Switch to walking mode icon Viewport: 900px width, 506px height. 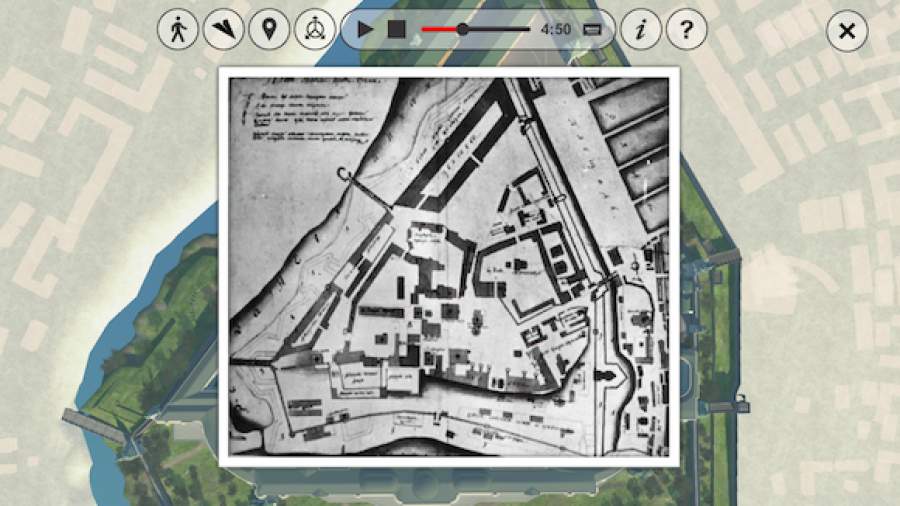(178, 29)
